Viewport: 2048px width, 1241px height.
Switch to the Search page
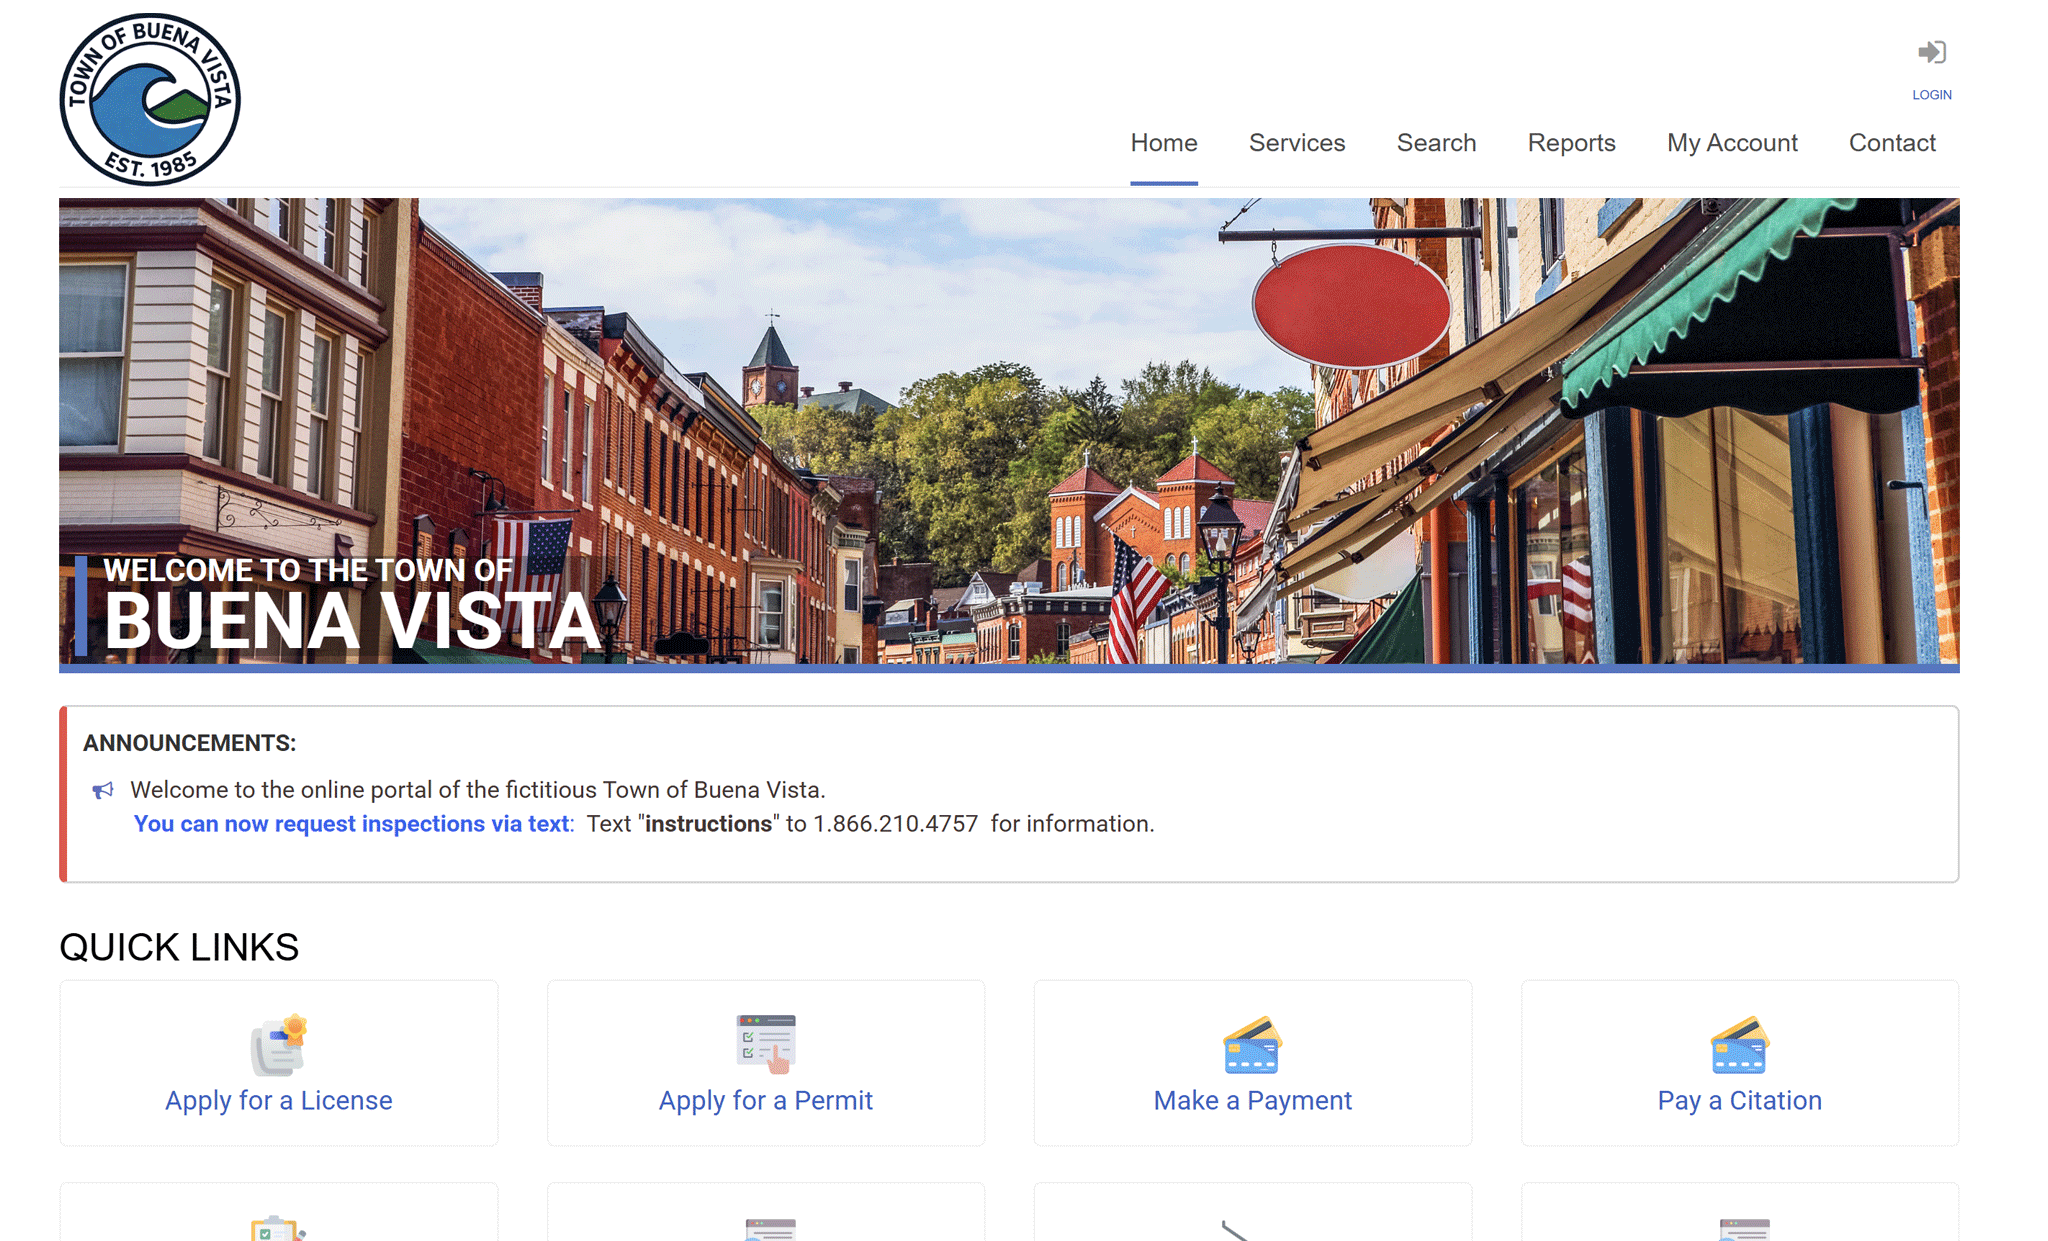coord(1436,143)
